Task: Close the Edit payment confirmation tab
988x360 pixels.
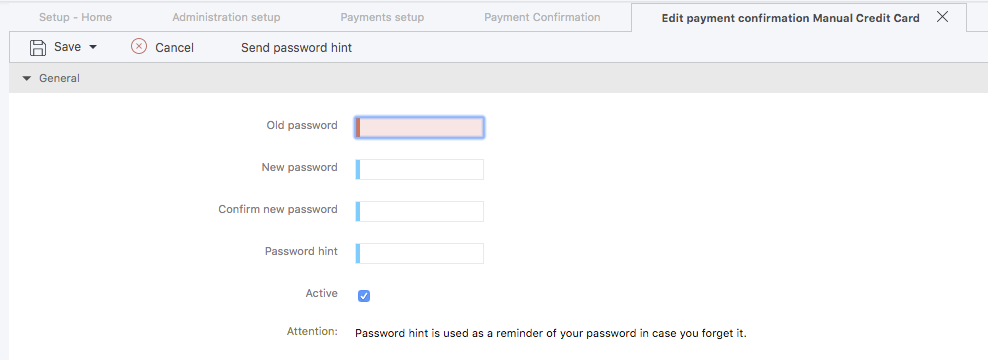Action: point(943,17)
